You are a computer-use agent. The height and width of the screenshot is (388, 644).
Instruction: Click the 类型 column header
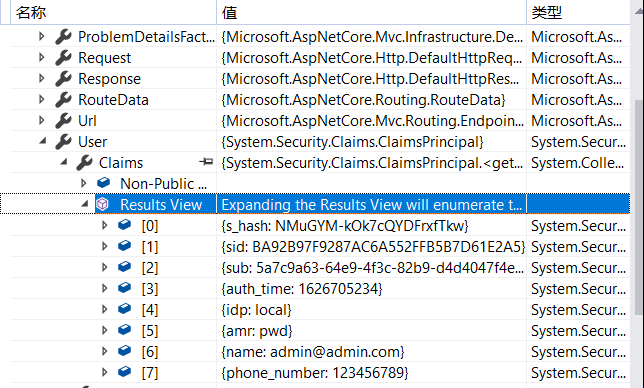click(578, 12)
